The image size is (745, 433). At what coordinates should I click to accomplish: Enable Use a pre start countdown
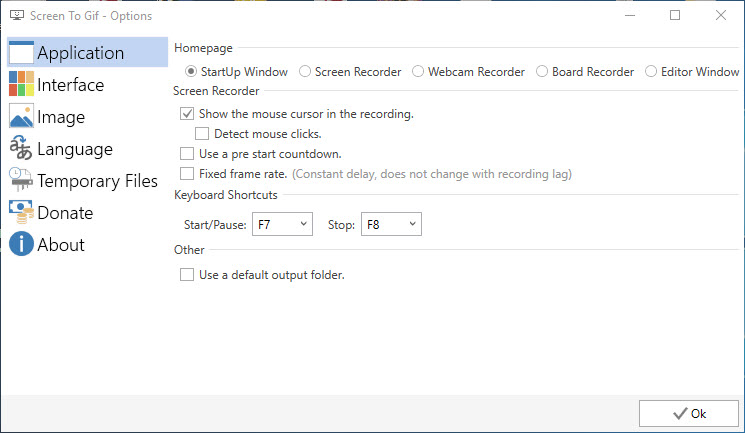pyautogui.click(x=187, y=154)
